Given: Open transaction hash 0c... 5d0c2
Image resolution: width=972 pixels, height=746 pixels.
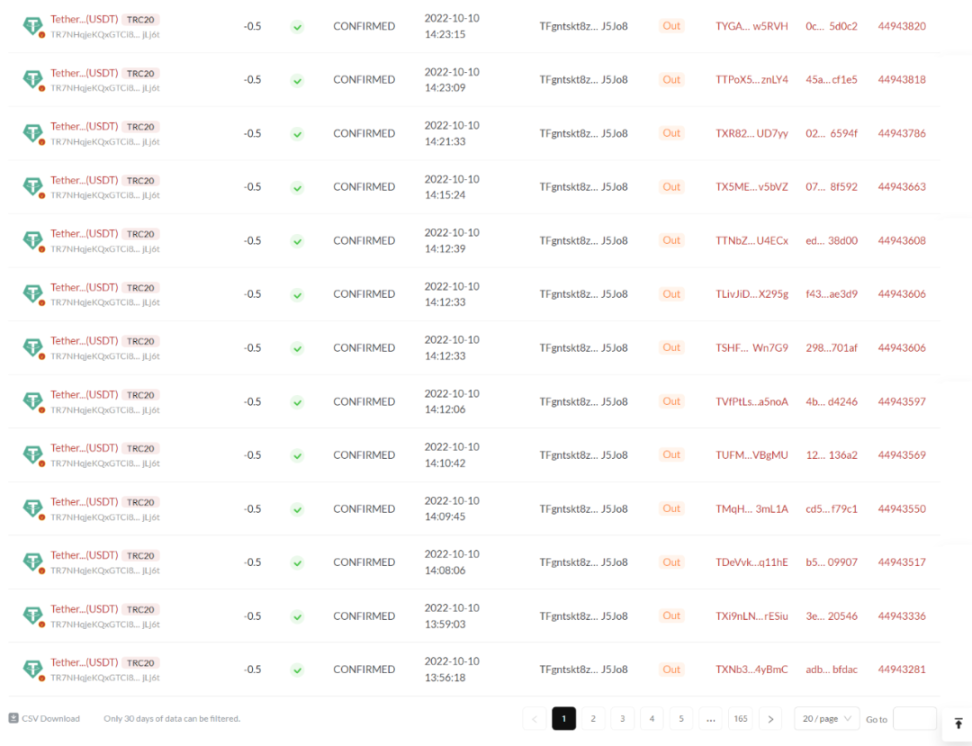Looking at the screenshot, I should tap(831, 26).
